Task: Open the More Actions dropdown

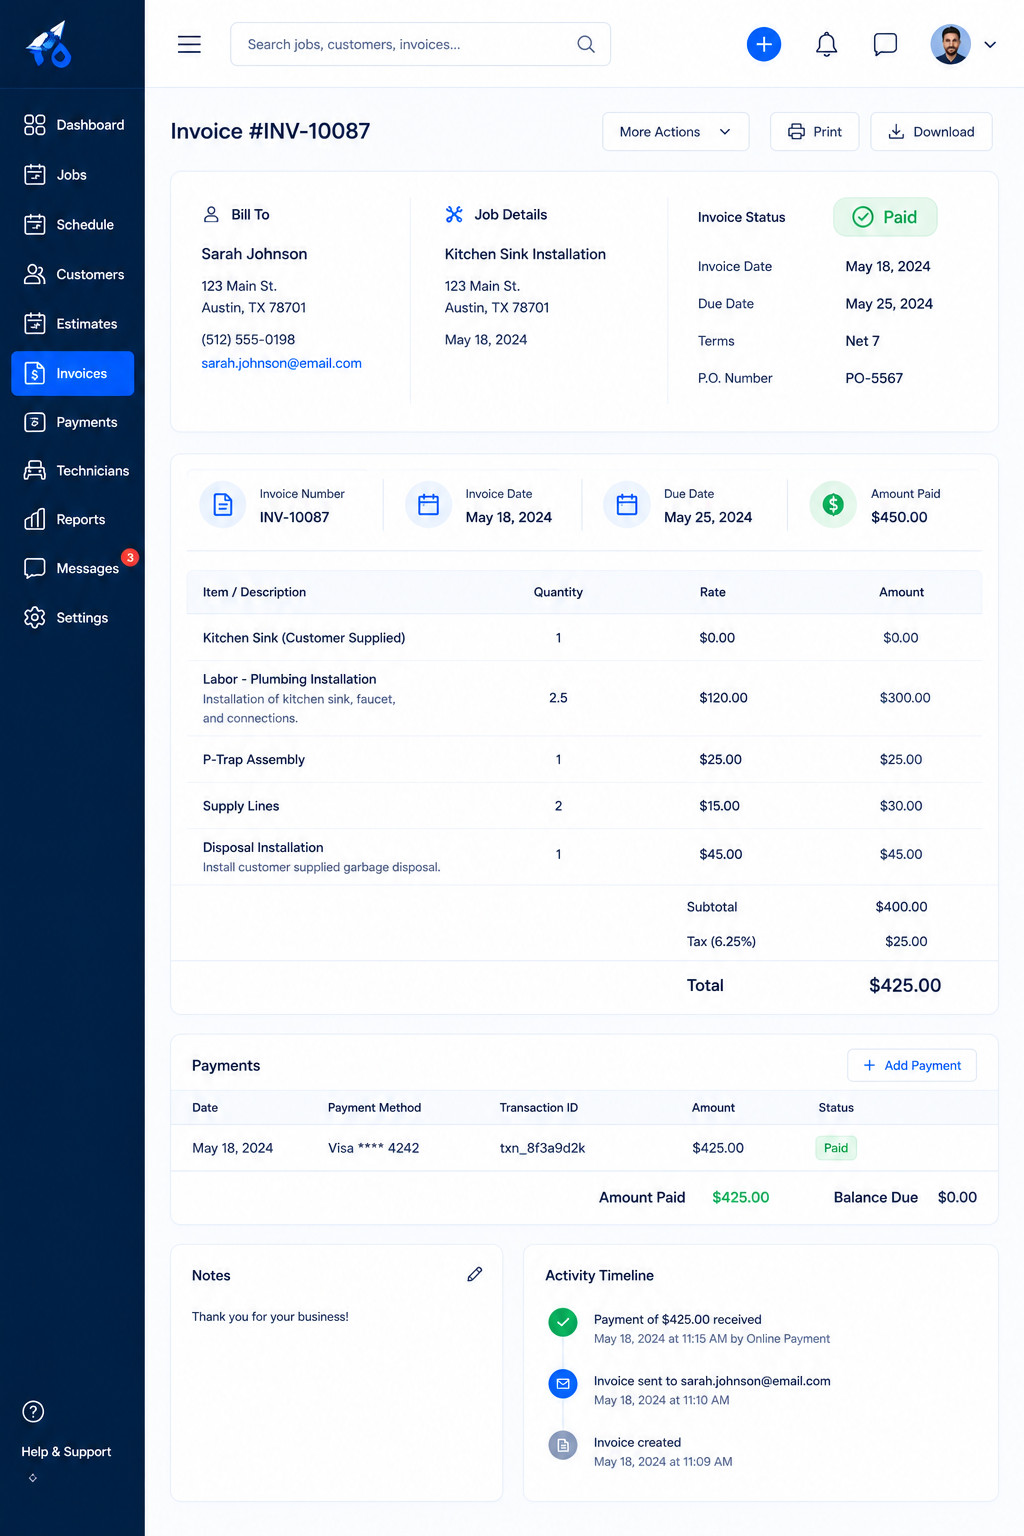Action: (x=676, y=132)
